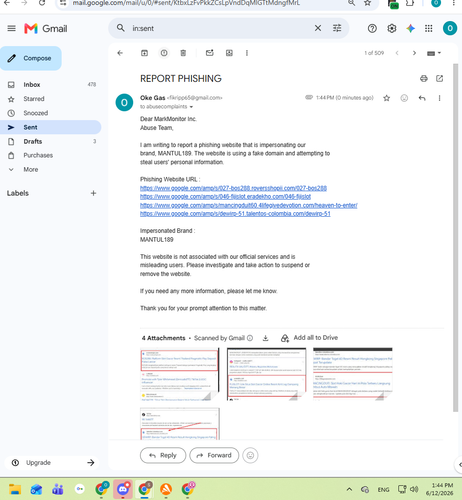Expand the side panel arrow
This screenshot has width=462, height=500.
coord(459,464)
